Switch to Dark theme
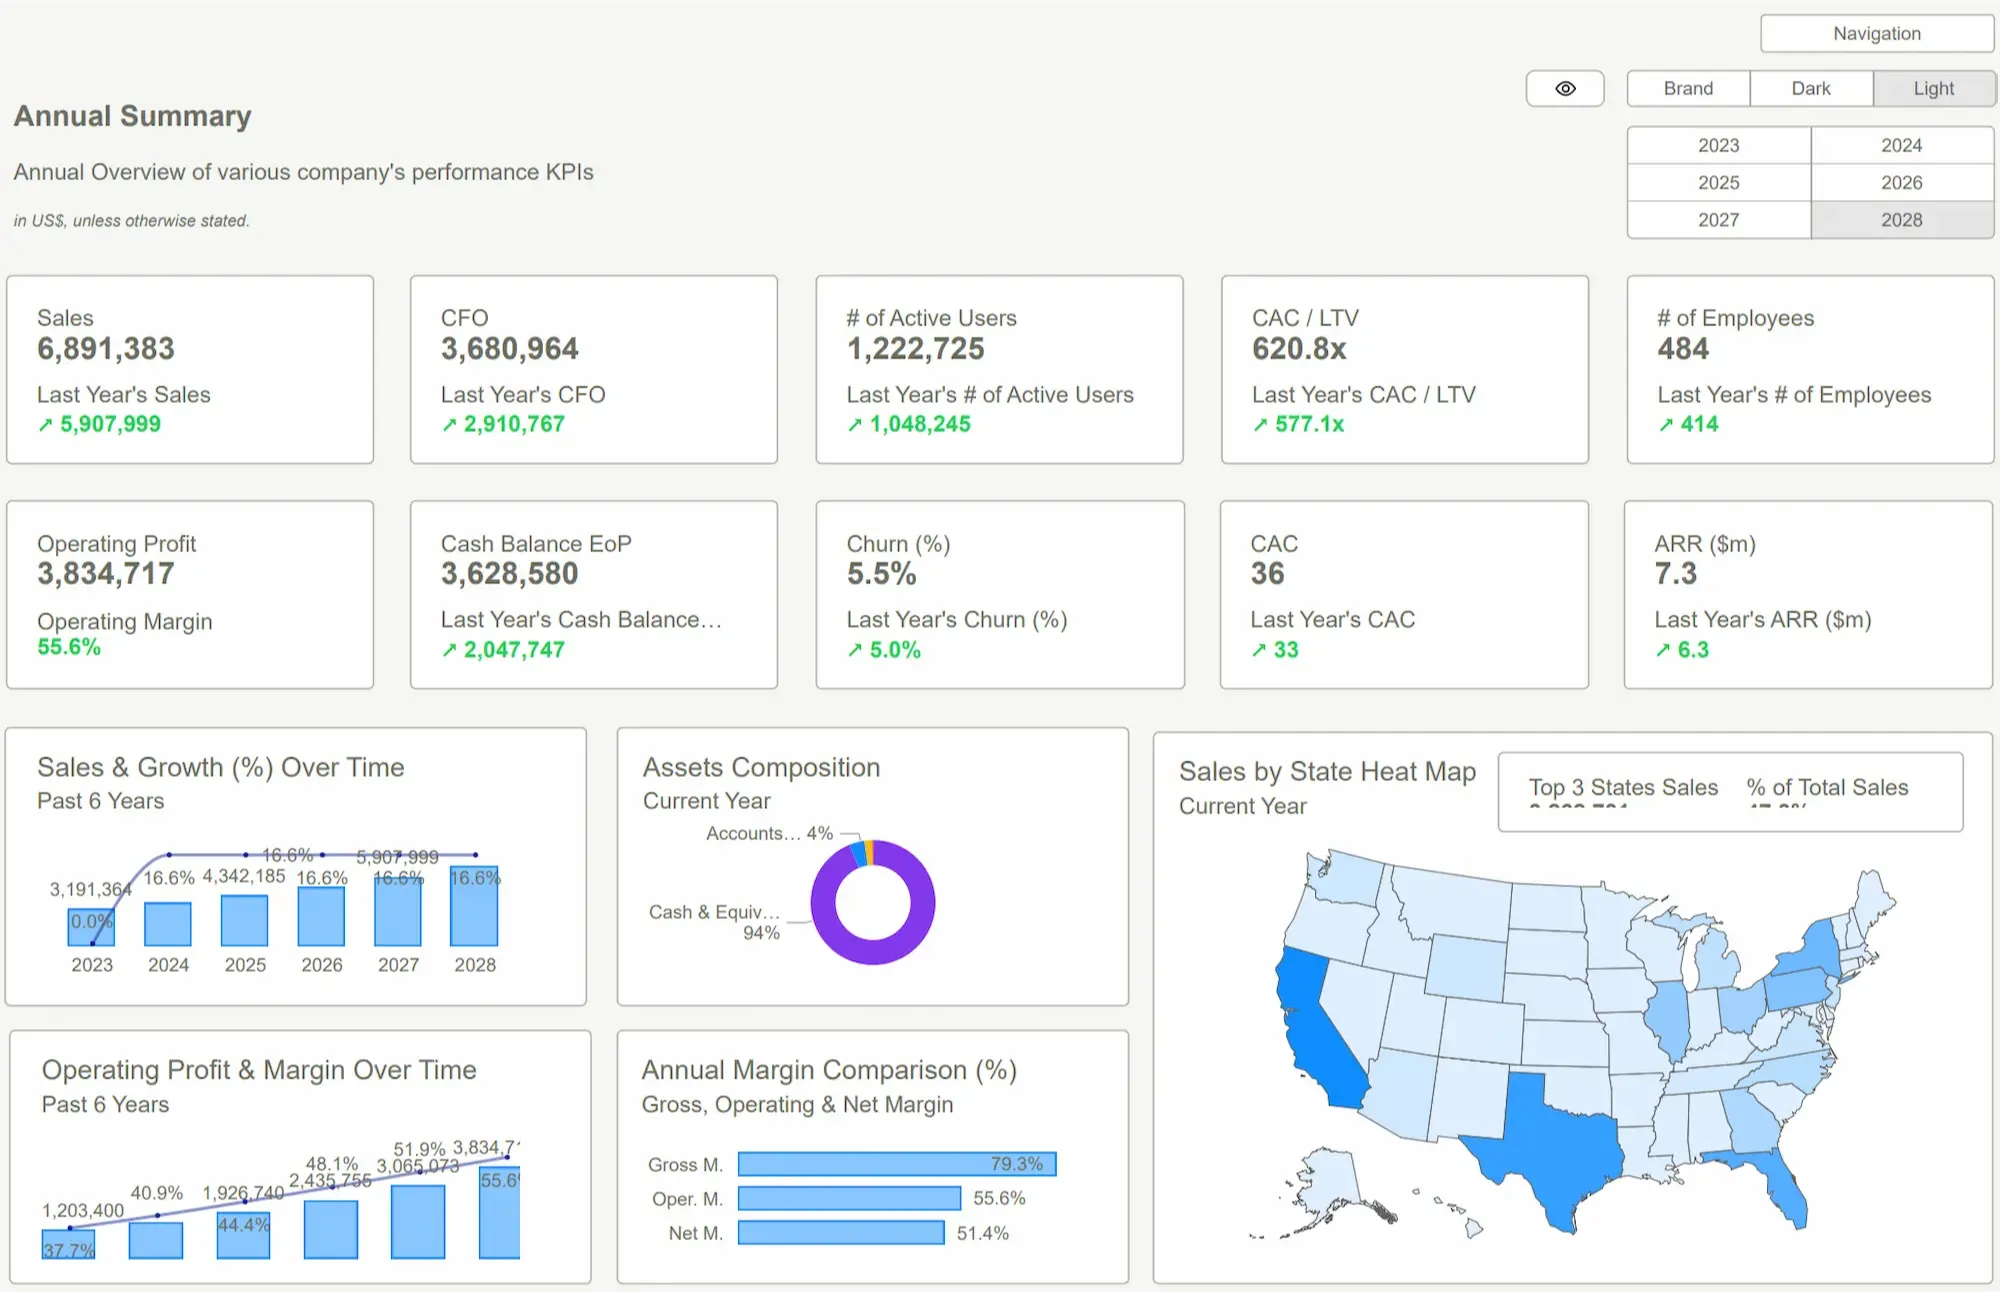 (x=1810, y=88)
